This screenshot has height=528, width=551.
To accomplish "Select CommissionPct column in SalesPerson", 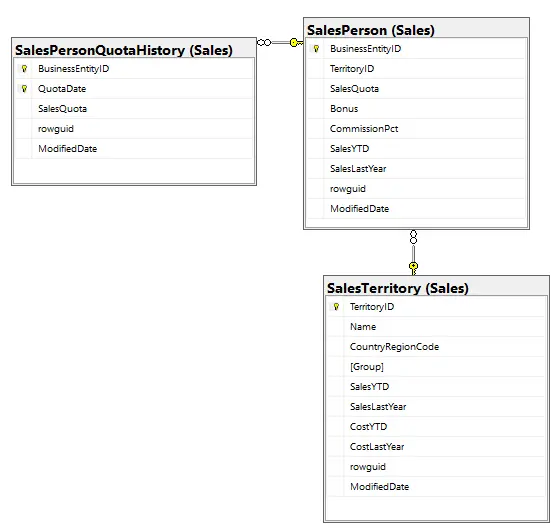I will pyautogui.click(x=416, y=129).
